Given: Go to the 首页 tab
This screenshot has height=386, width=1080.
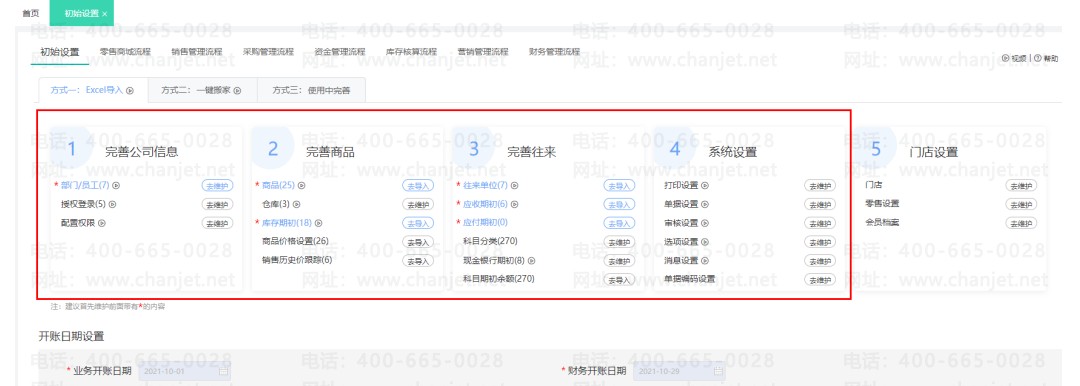Looking at the screenshot, I should (x=30, y=13).
